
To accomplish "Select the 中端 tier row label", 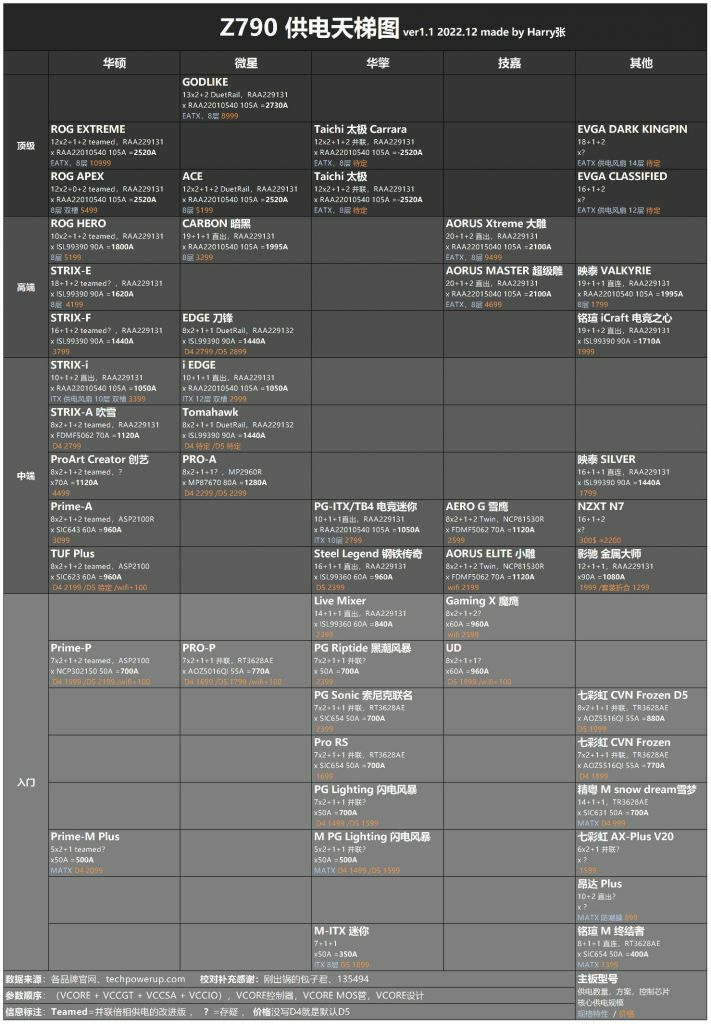I will [26, 476].
